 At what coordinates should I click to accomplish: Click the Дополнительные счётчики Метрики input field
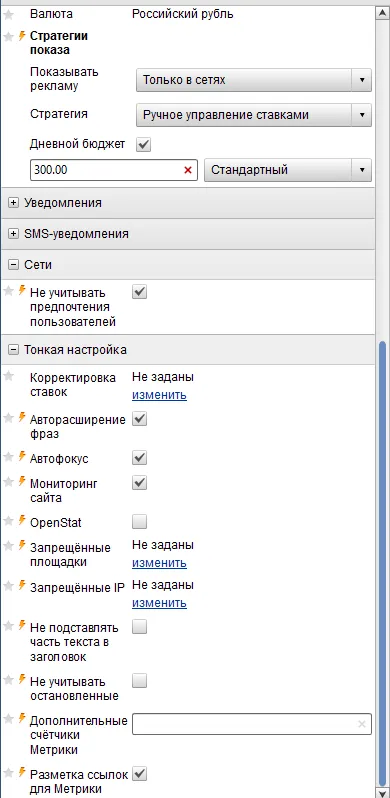point(252,724)
